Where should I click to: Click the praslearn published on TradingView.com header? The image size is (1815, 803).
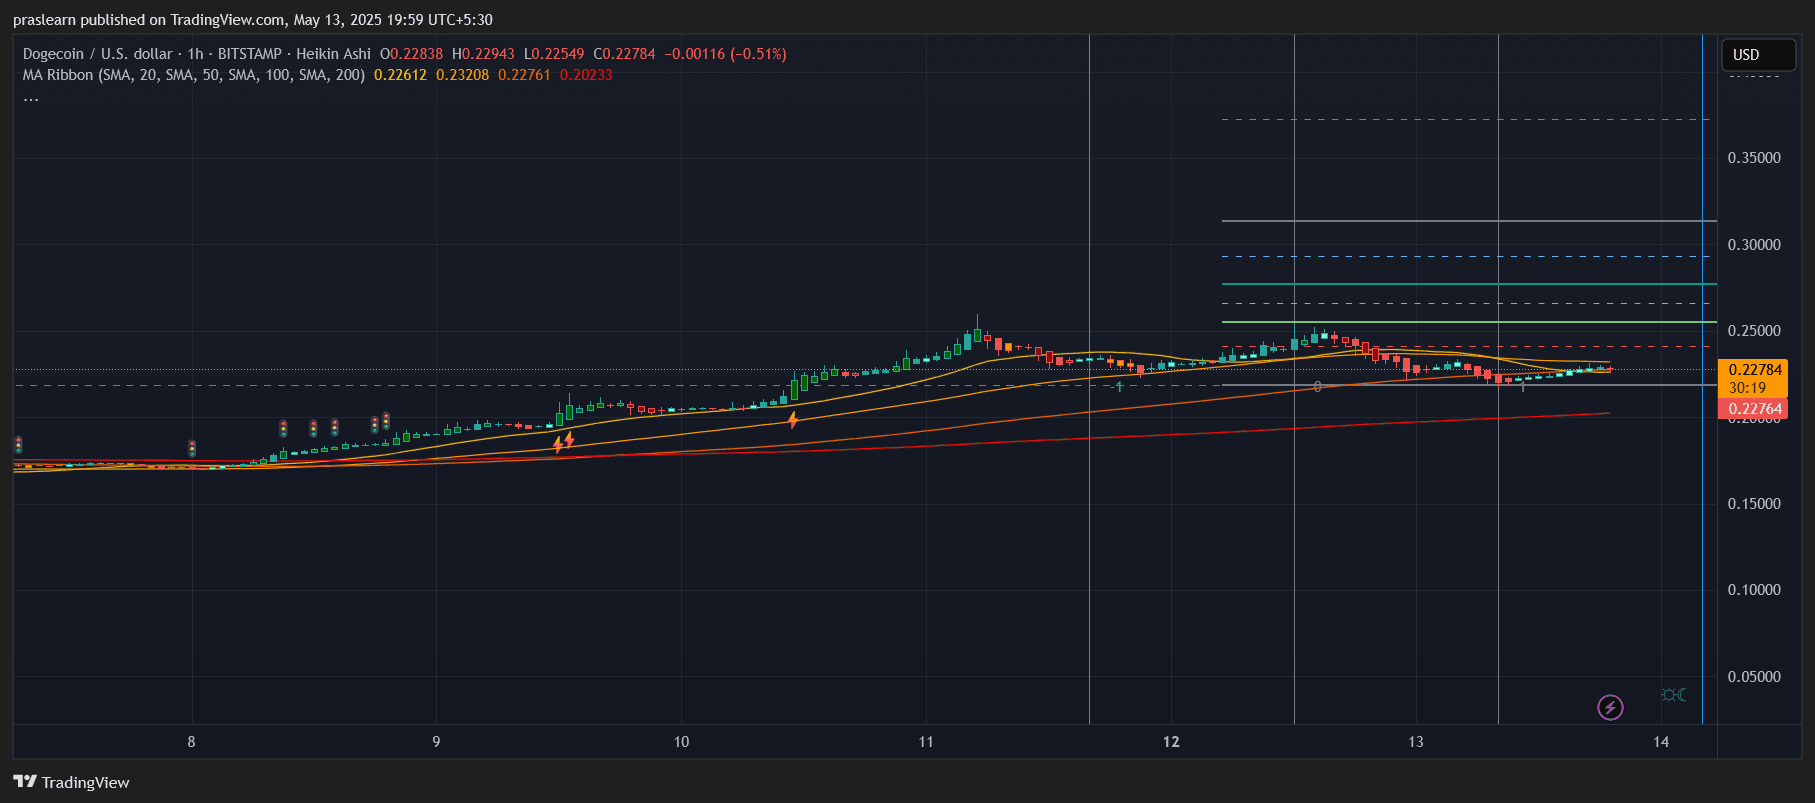(253, 20)
